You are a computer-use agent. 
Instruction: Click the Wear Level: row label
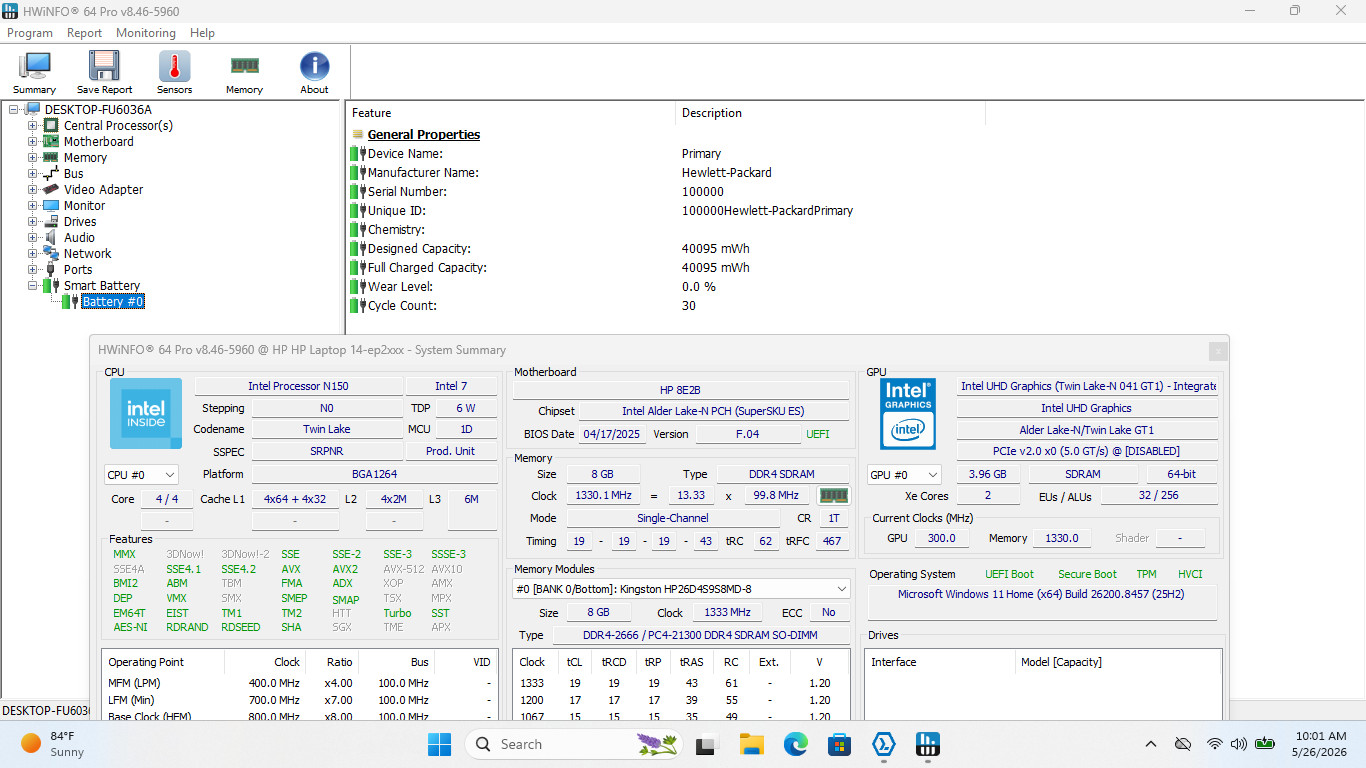(401, 286)
